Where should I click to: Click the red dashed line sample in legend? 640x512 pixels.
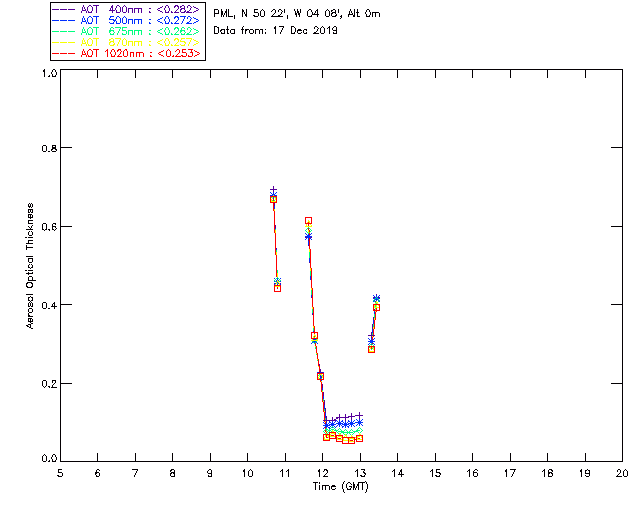(x=64, y=53)
